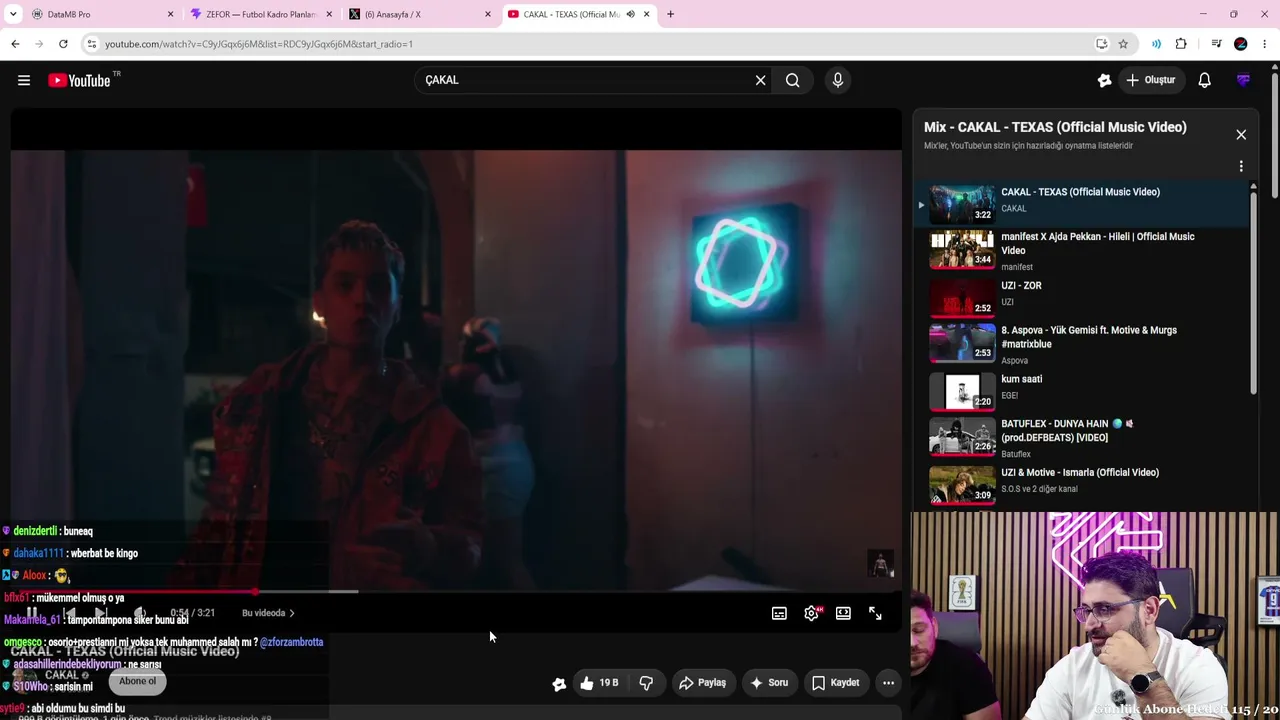Subscribe with the Abone ol button
This screenshot has width=1280, height=720.
coord(137,681)
